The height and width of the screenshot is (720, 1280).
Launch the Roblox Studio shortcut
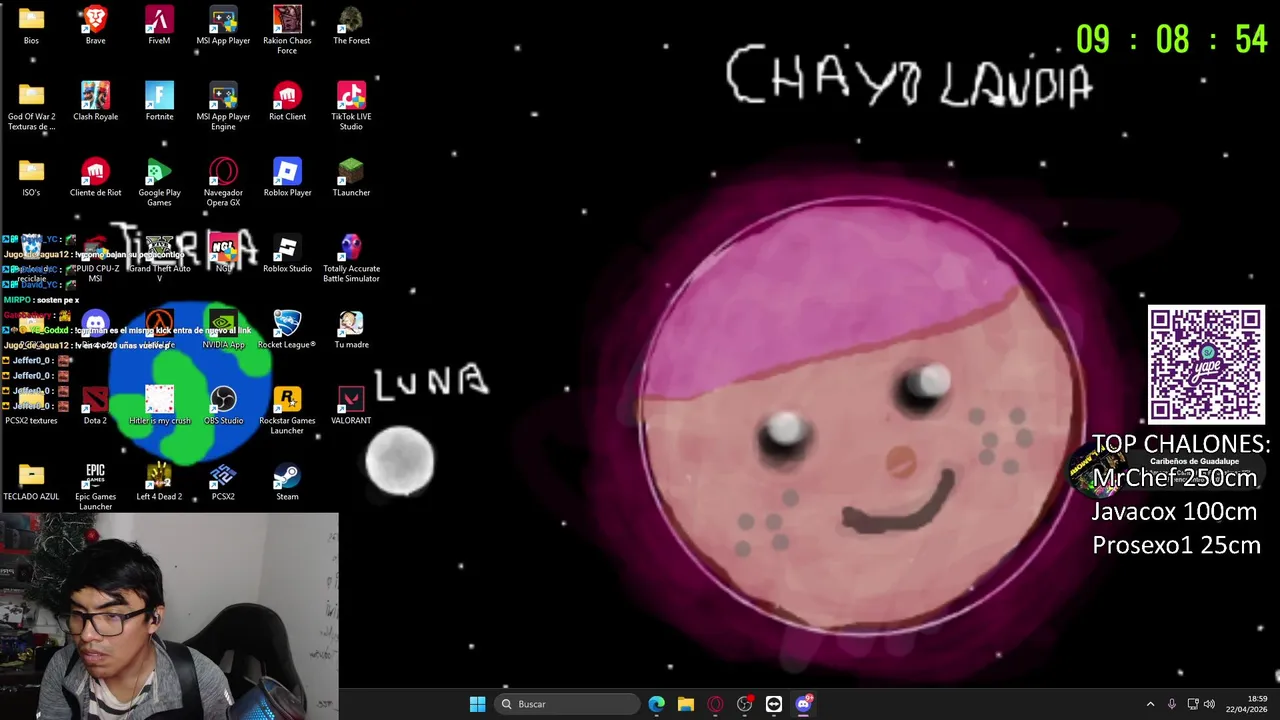[x=287, y=254]
